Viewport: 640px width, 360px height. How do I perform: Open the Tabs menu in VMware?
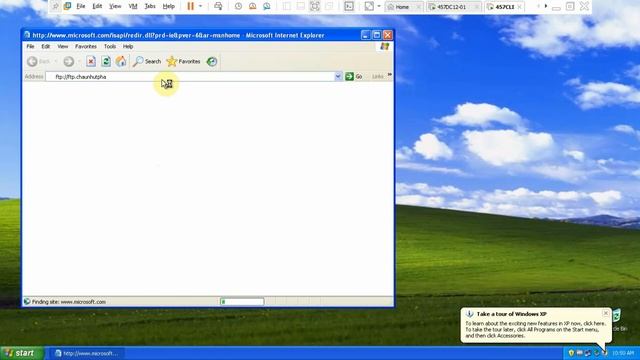150,6
